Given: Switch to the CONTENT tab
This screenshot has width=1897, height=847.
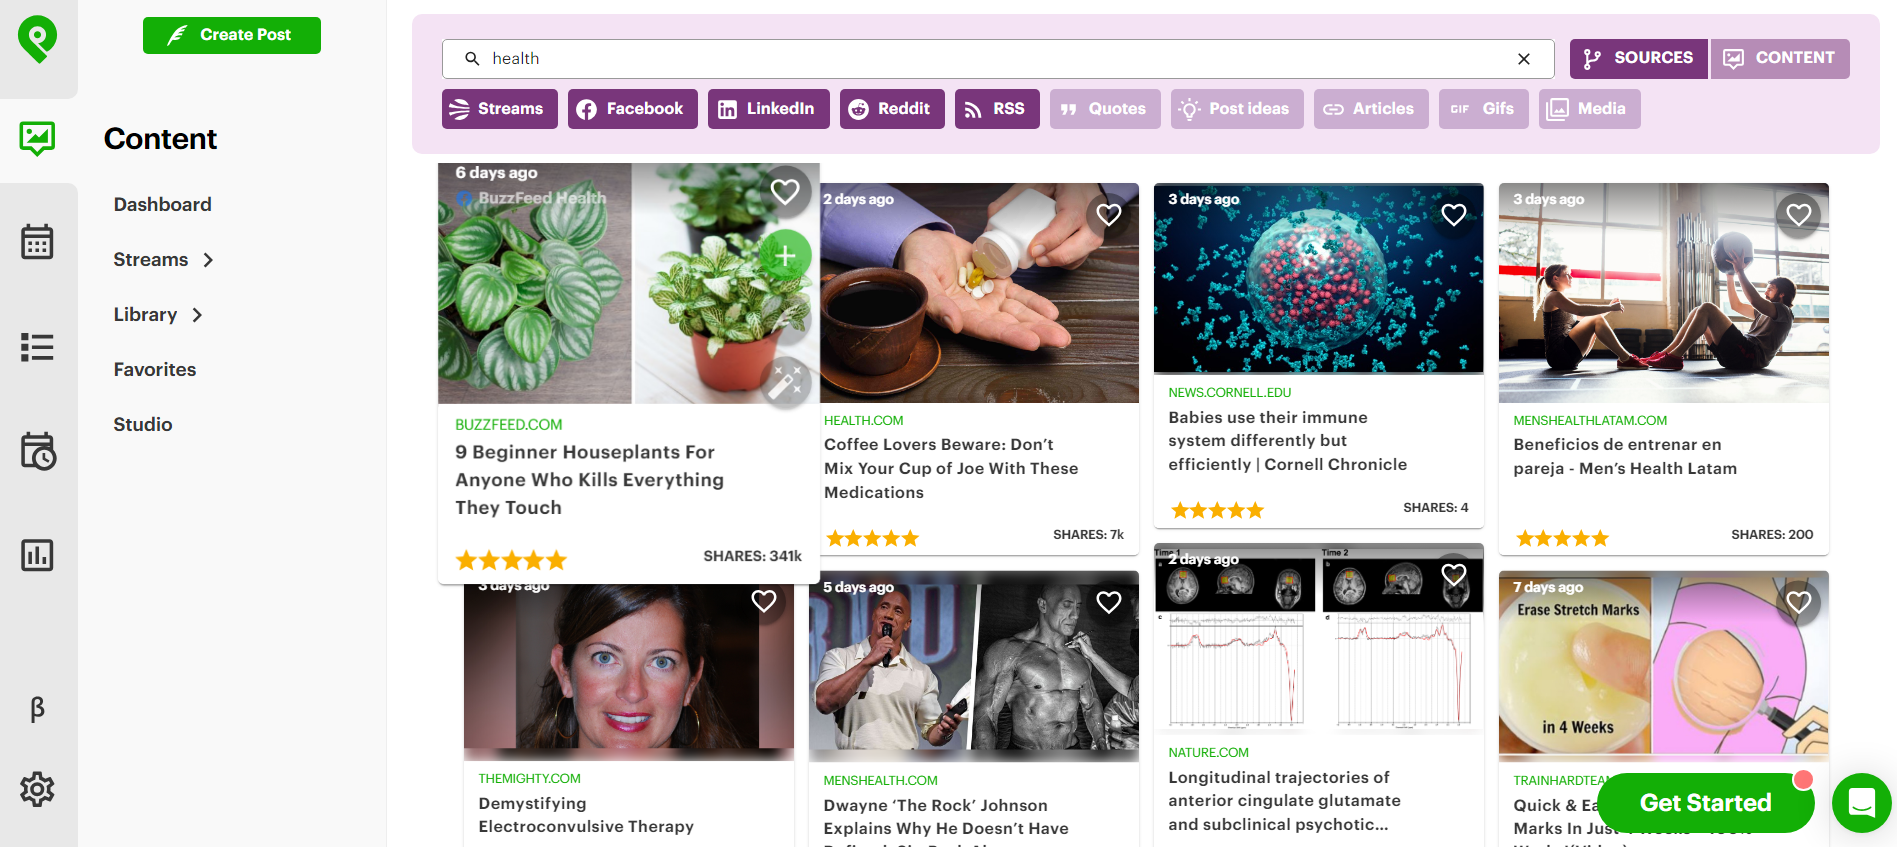Looking at the screenshot, I should (1779, 58).
